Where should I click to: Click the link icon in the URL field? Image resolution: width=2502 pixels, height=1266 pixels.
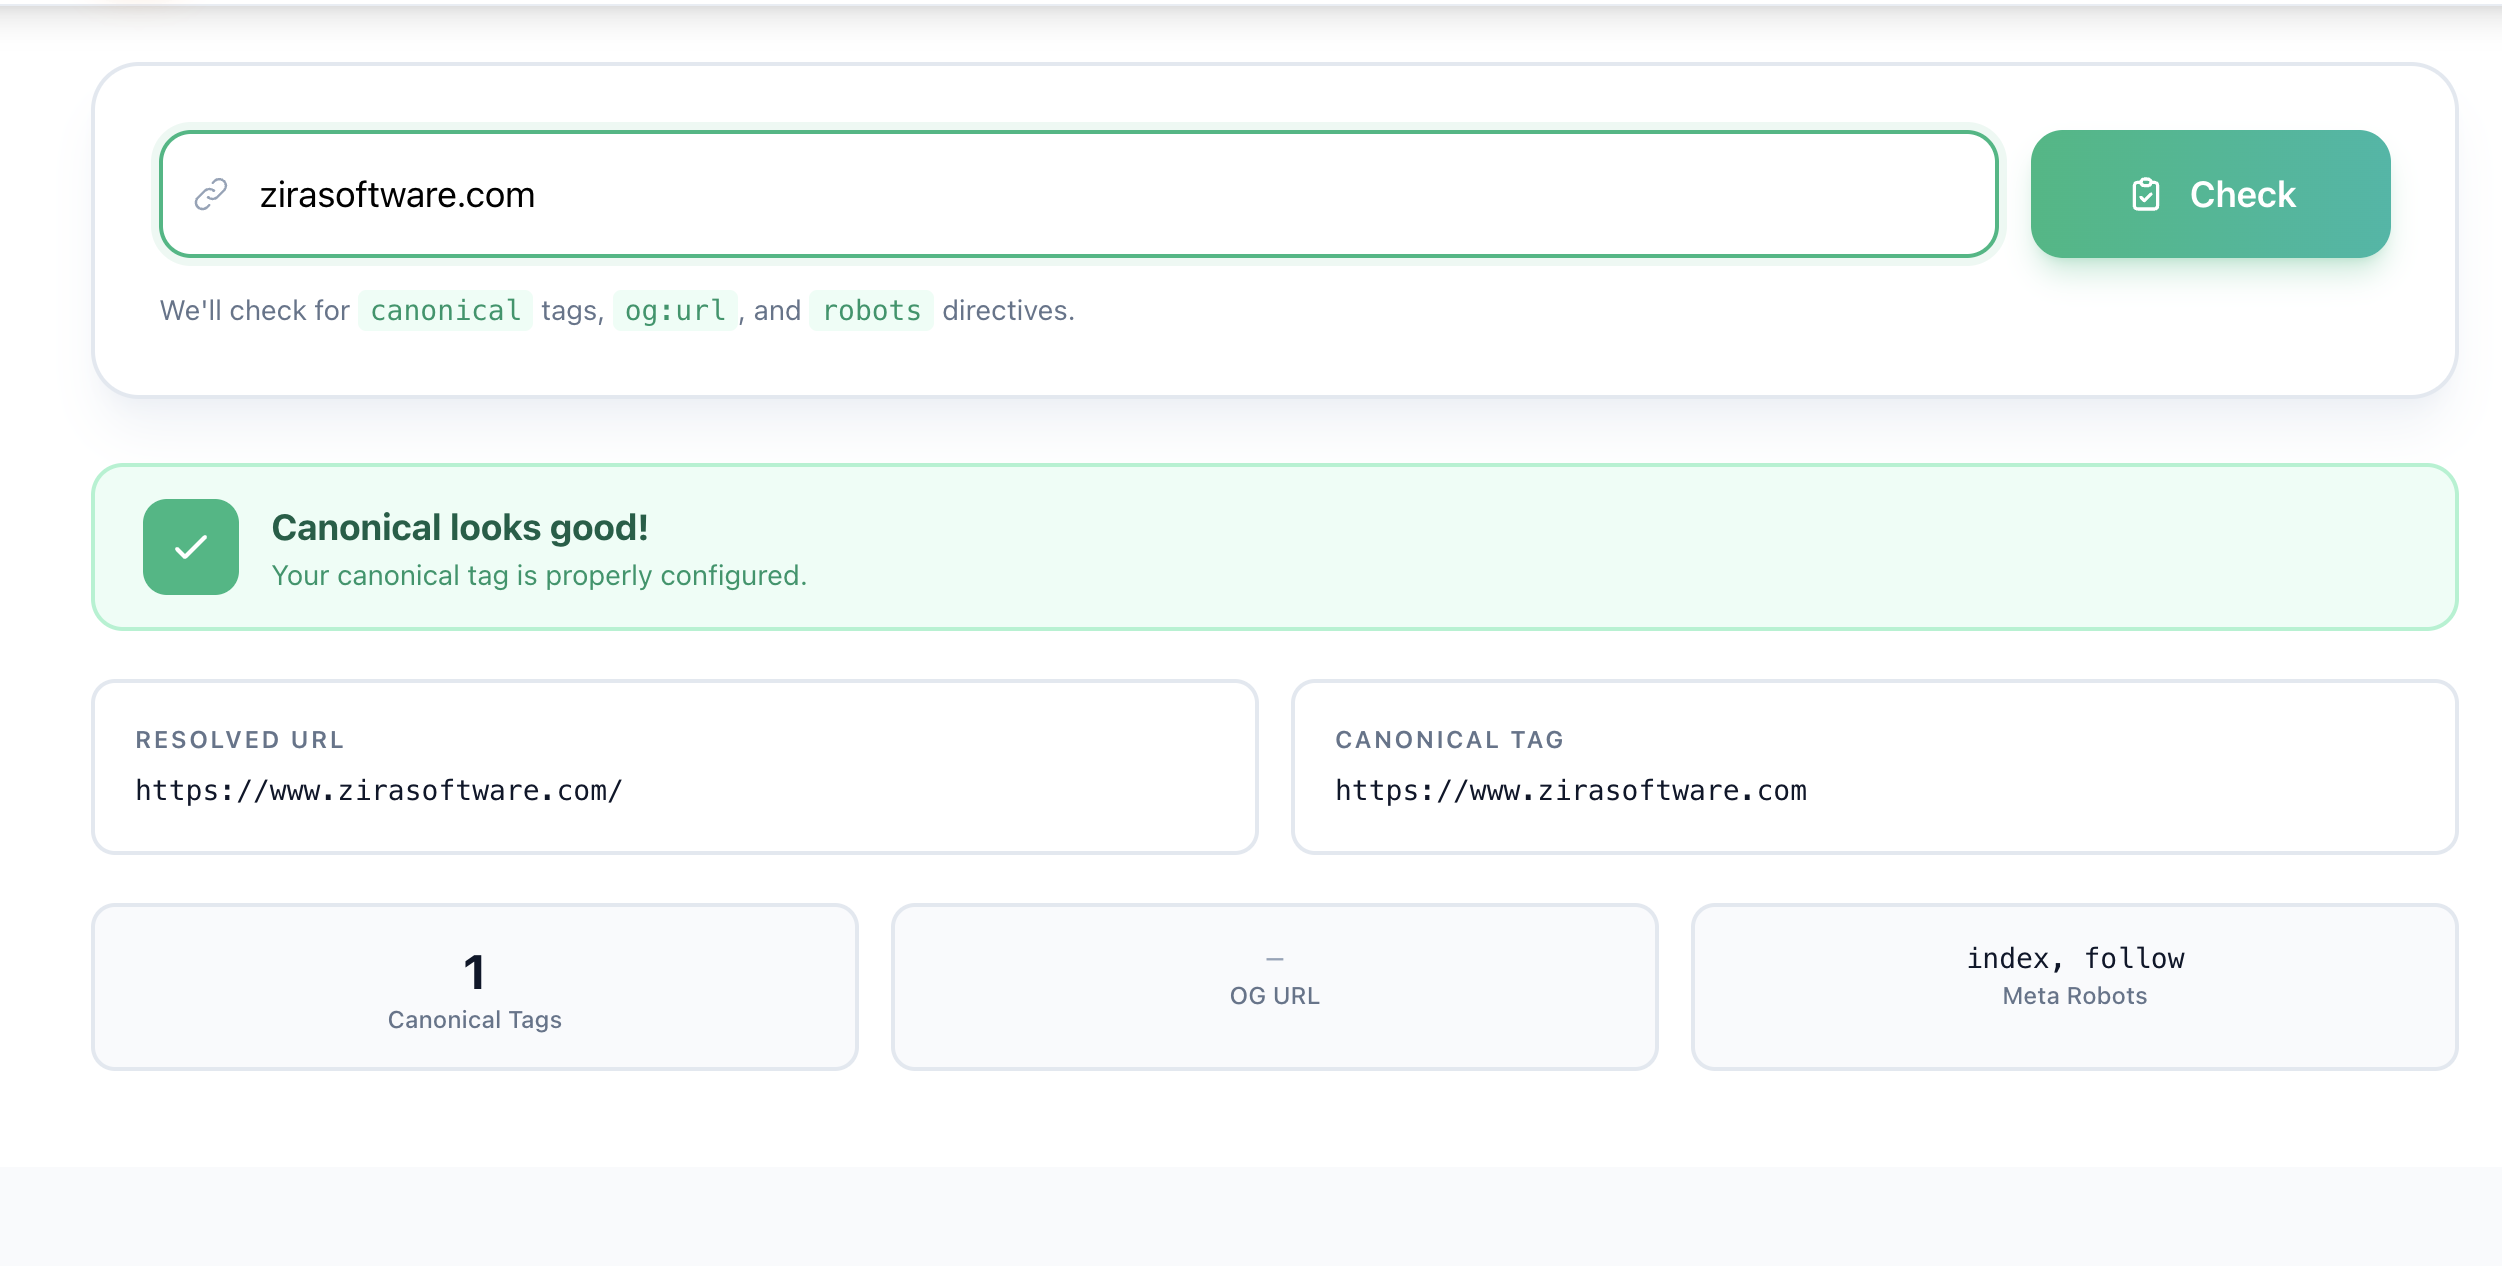point(211,194)
